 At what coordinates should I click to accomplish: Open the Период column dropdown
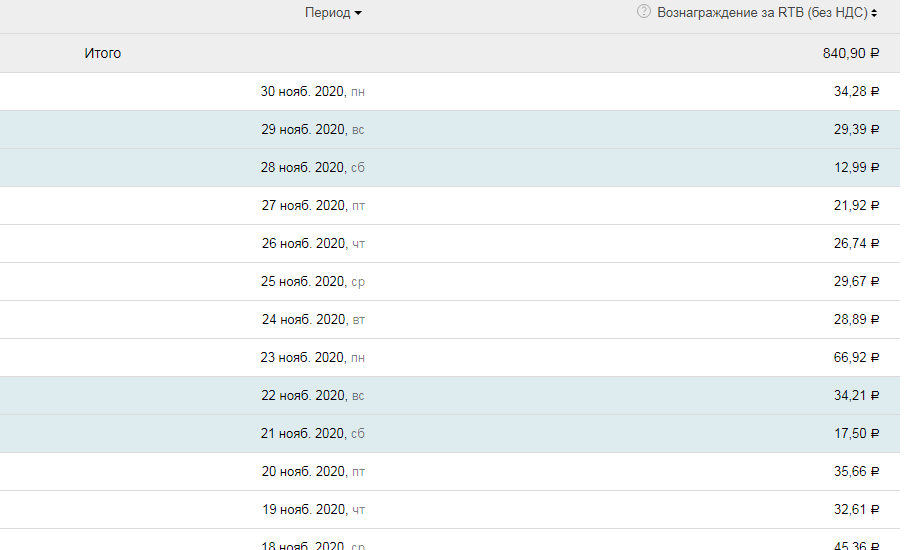[x=333, y=13]
